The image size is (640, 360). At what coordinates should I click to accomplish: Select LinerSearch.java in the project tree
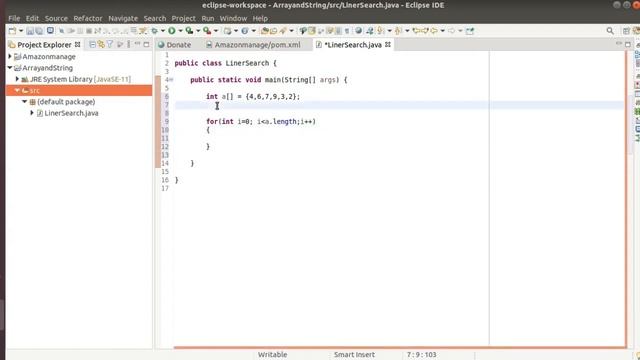click(71, 113)
